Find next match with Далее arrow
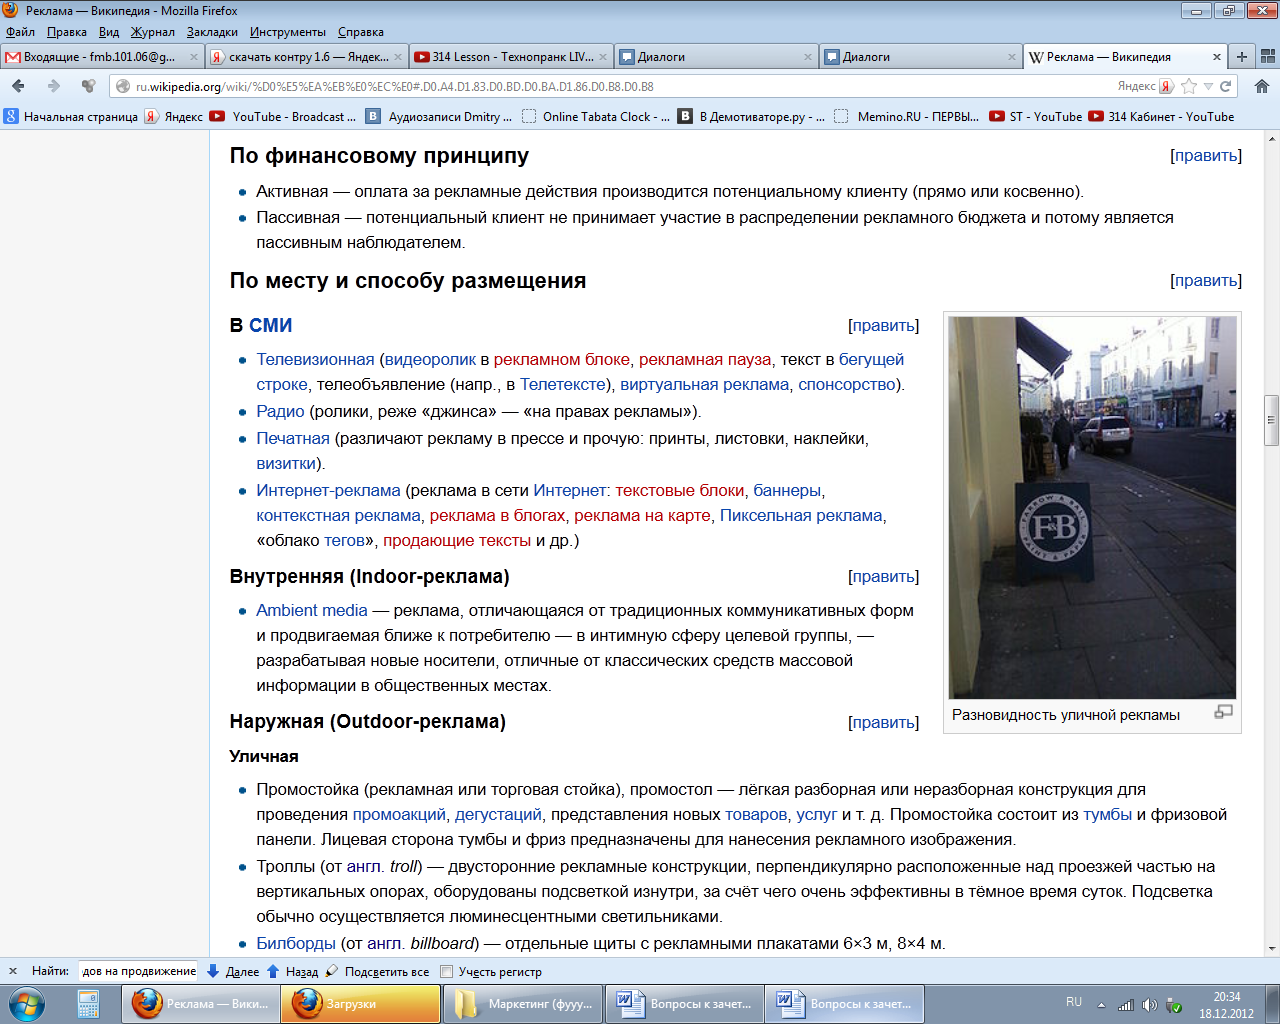The width and height of the screenshot is (1280, 1024). pos(233,971)
